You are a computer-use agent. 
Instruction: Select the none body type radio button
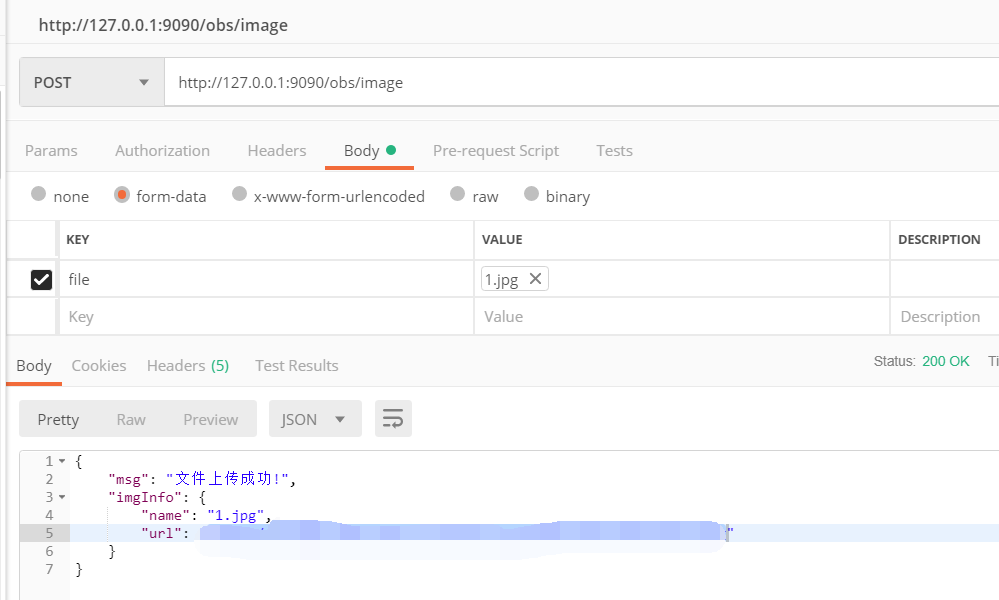[38, 196]
